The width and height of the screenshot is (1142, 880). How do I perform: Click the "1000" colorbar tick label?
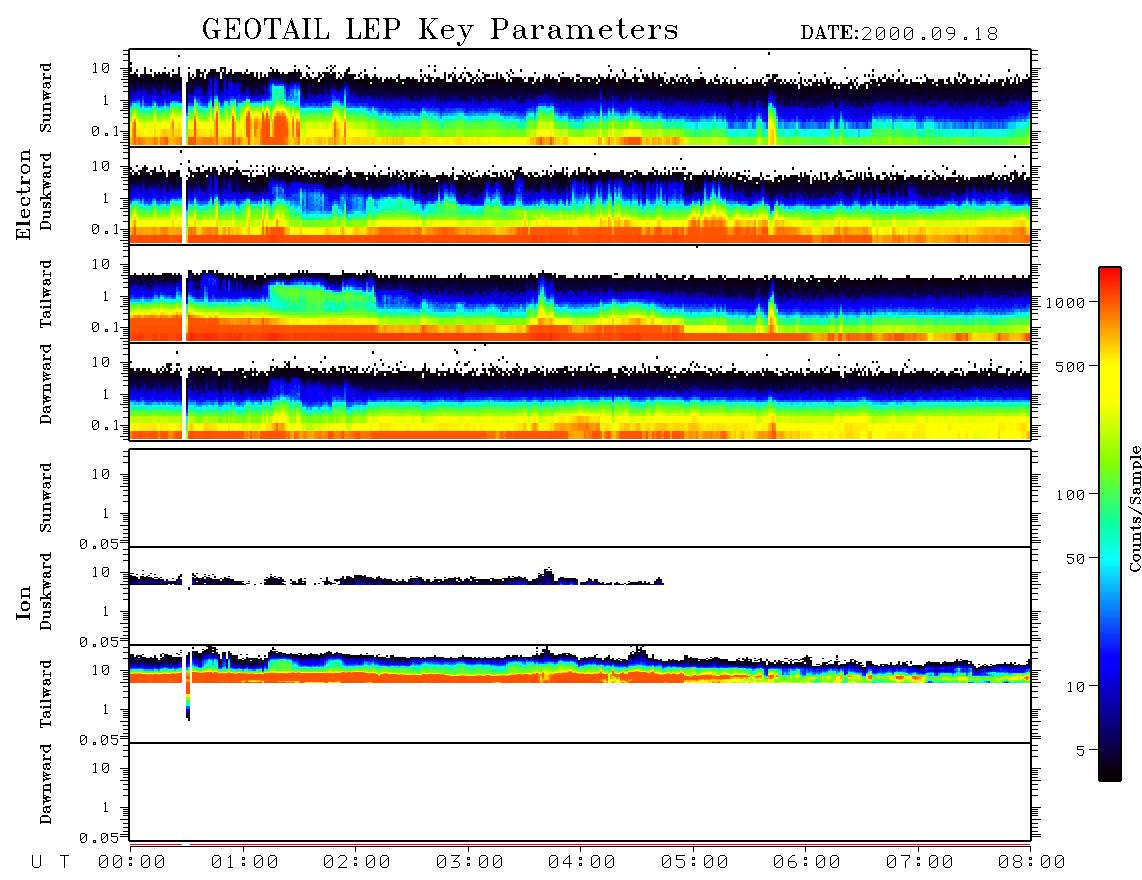1065,303
